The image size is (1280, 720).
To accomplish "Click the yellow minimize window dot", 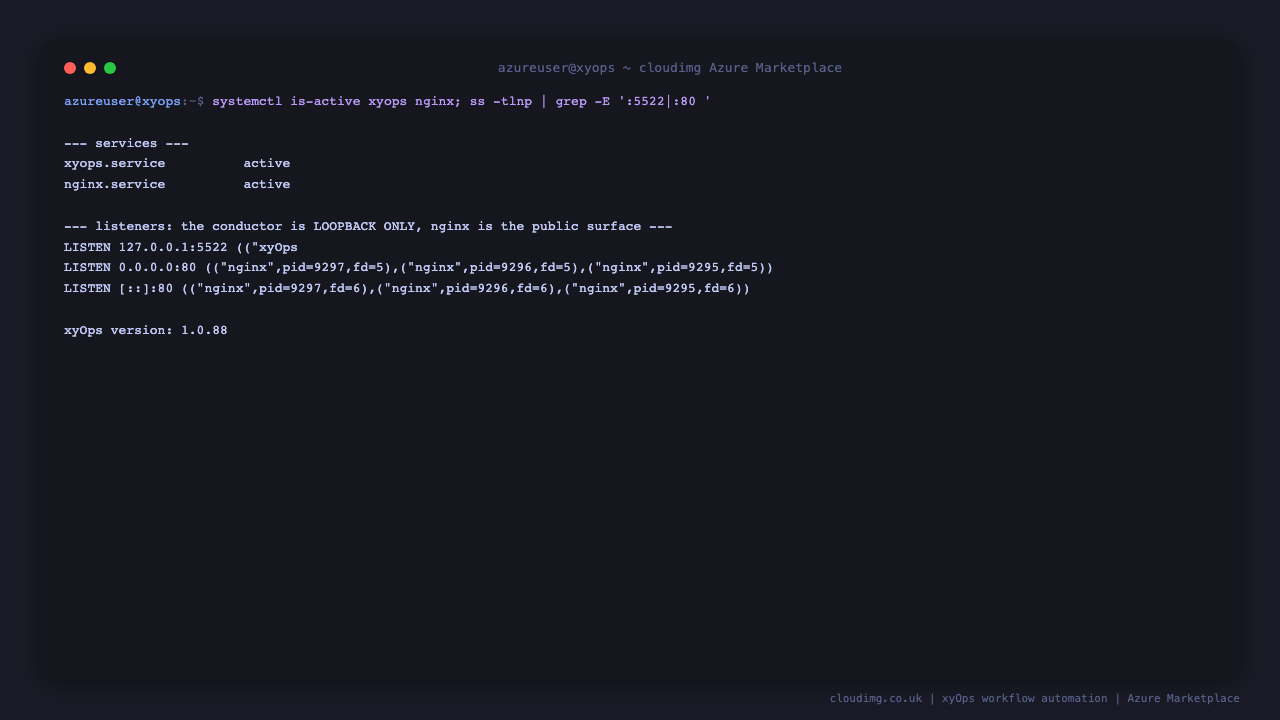I will click(90, 68).
